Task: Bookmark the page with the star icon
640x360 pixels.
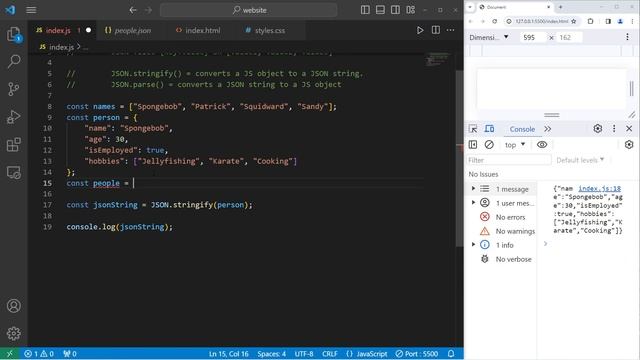Action: point(574,21)
